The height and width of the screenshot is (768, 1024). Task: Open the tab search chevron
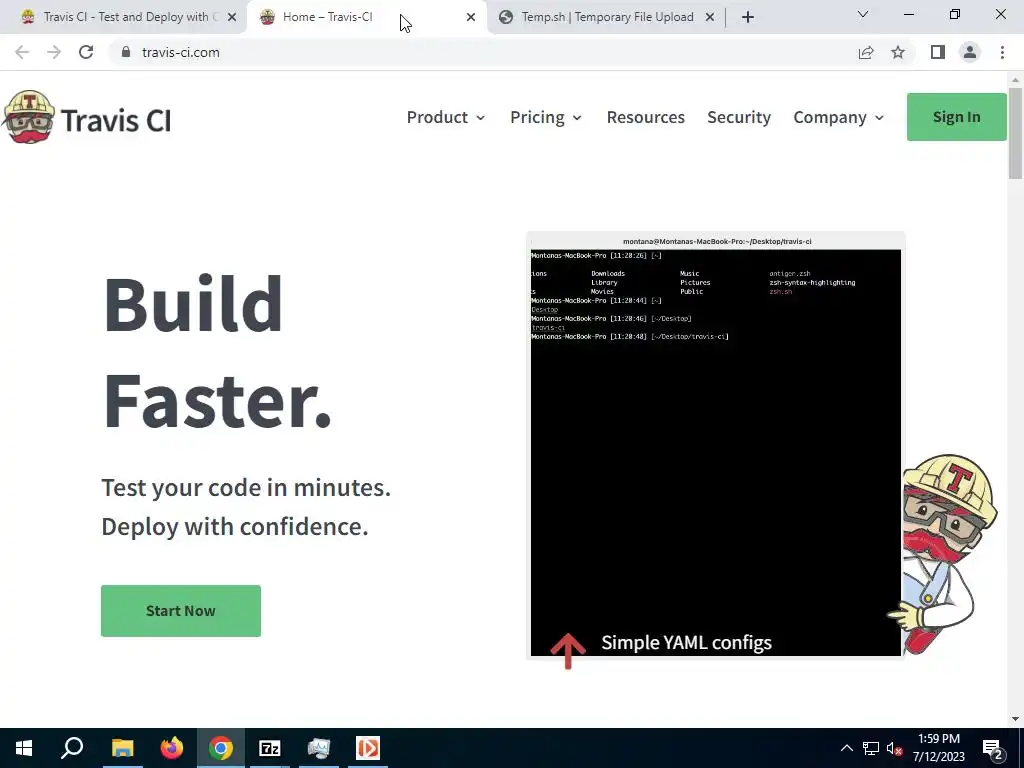[x=863, y=14]
